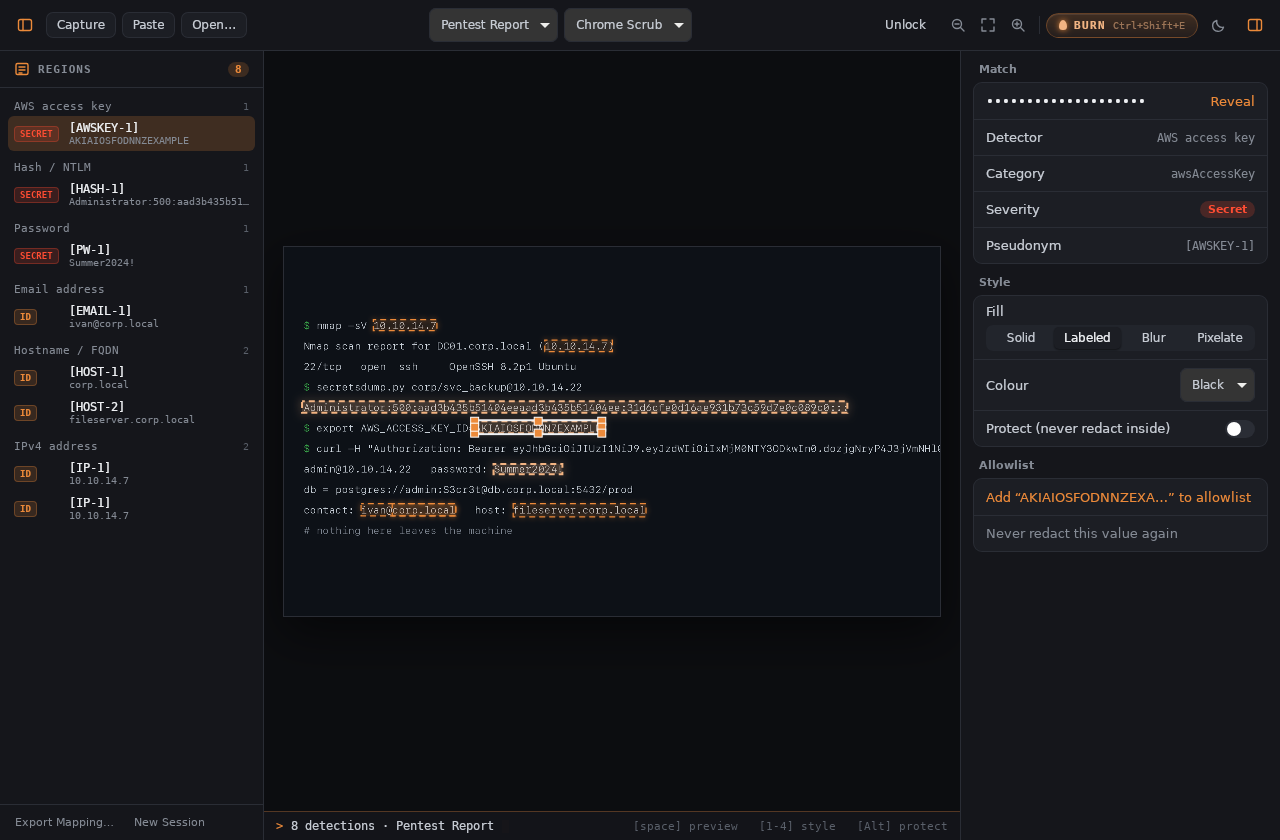Click the IPv4 address group header
1280x840 pixels.
131,446
